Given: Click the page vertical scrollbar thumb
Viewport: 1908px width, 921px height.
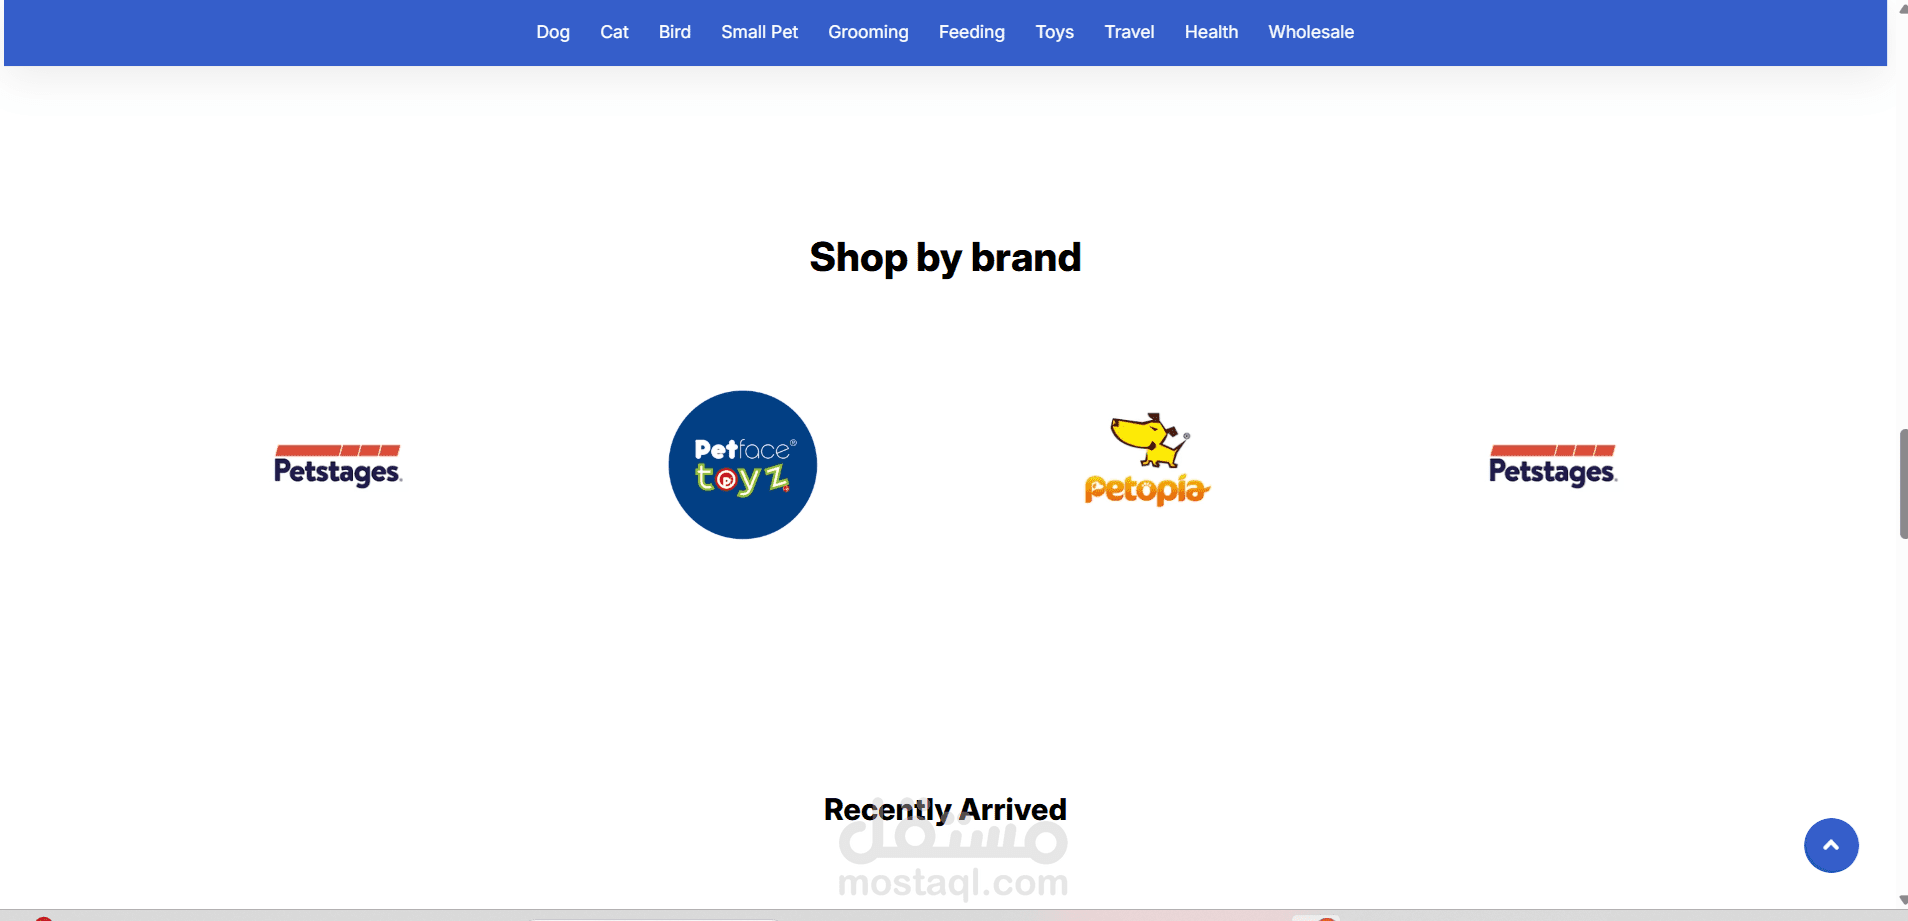Looking at the screenshot, I should [1903, 484].
